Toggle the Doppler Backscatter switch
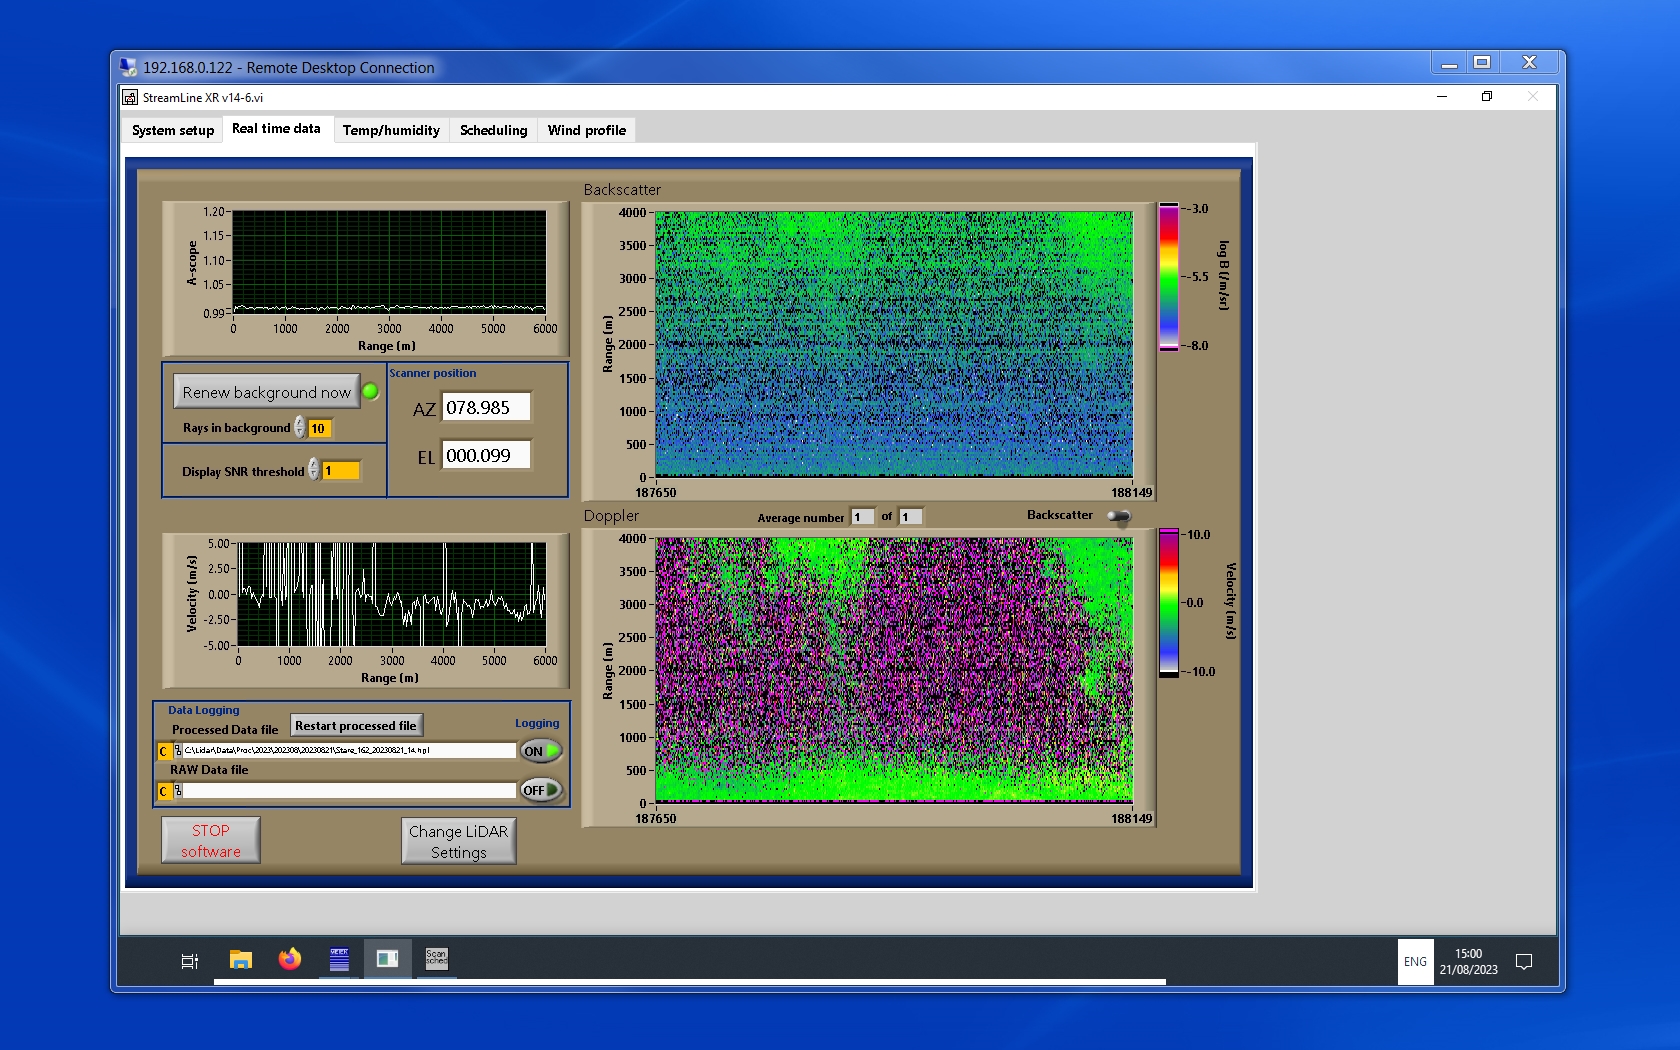The height and width of the screenshot is (1050, 1680). [x=1119, y=516]
